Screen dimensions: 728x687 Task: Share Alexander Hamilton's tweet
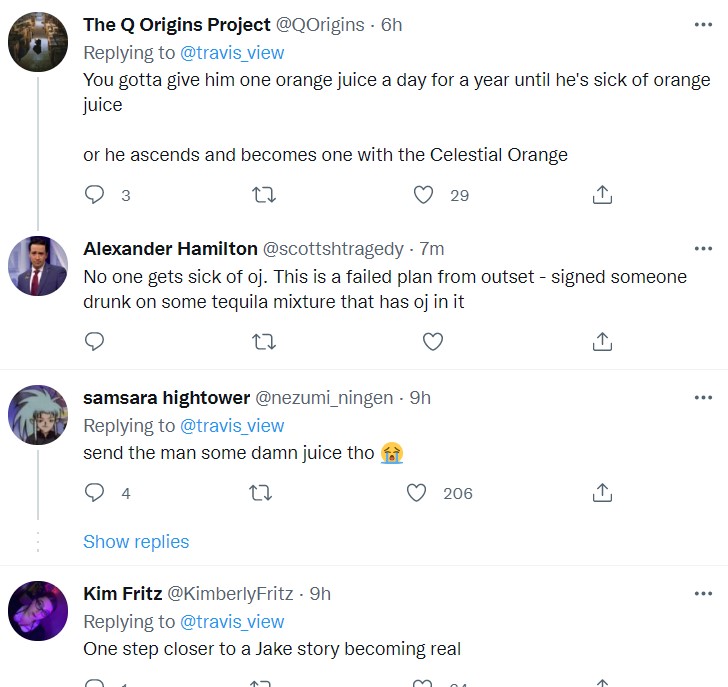[602, 342]
